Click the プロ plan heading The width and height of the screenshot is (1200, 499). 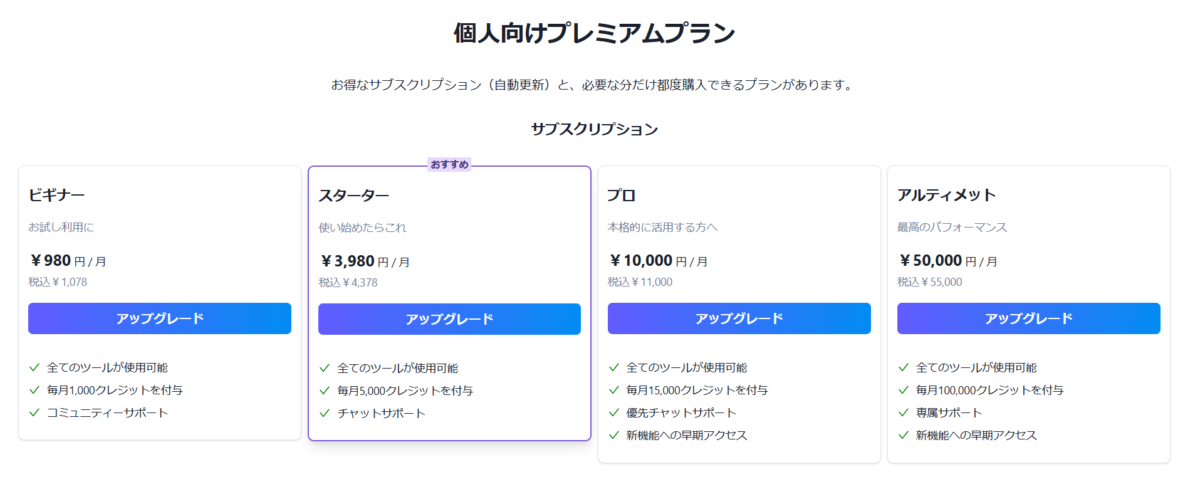[622, 194]
